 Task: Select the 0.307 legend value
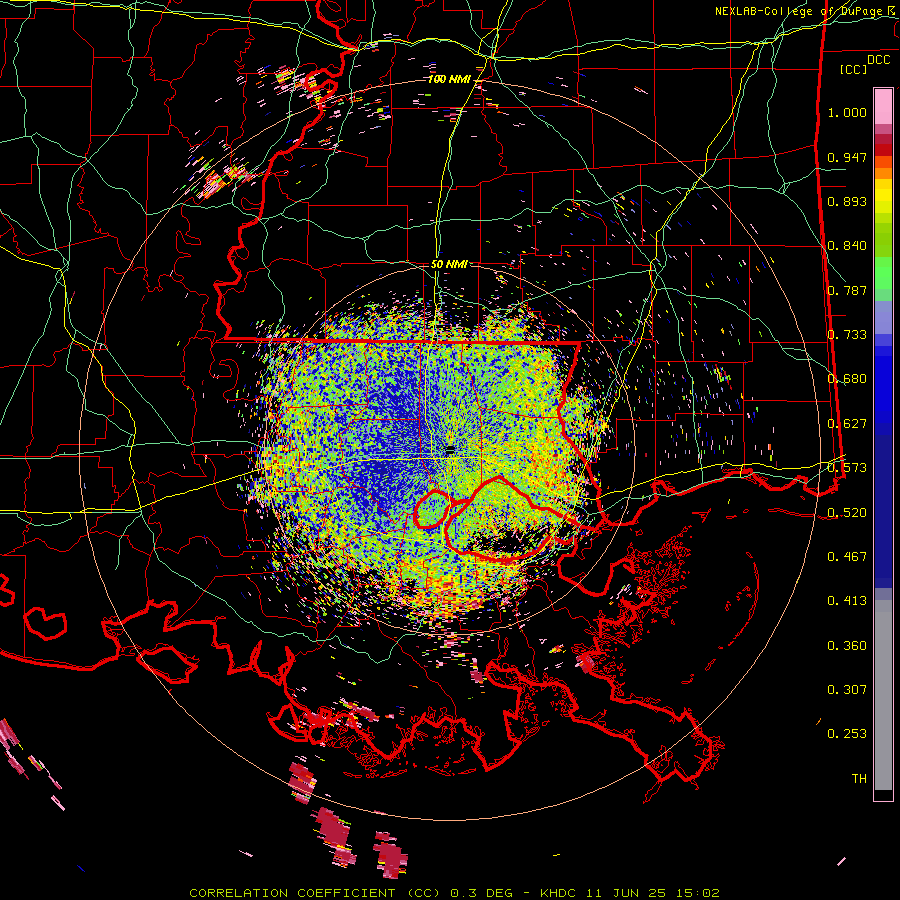(x=847, y=689)
